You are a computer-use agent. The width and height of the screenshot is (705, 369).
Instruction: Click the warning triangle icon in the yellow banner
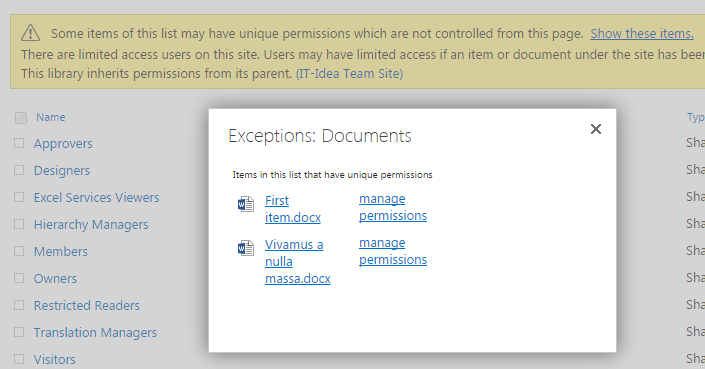(x=31, y=33)
